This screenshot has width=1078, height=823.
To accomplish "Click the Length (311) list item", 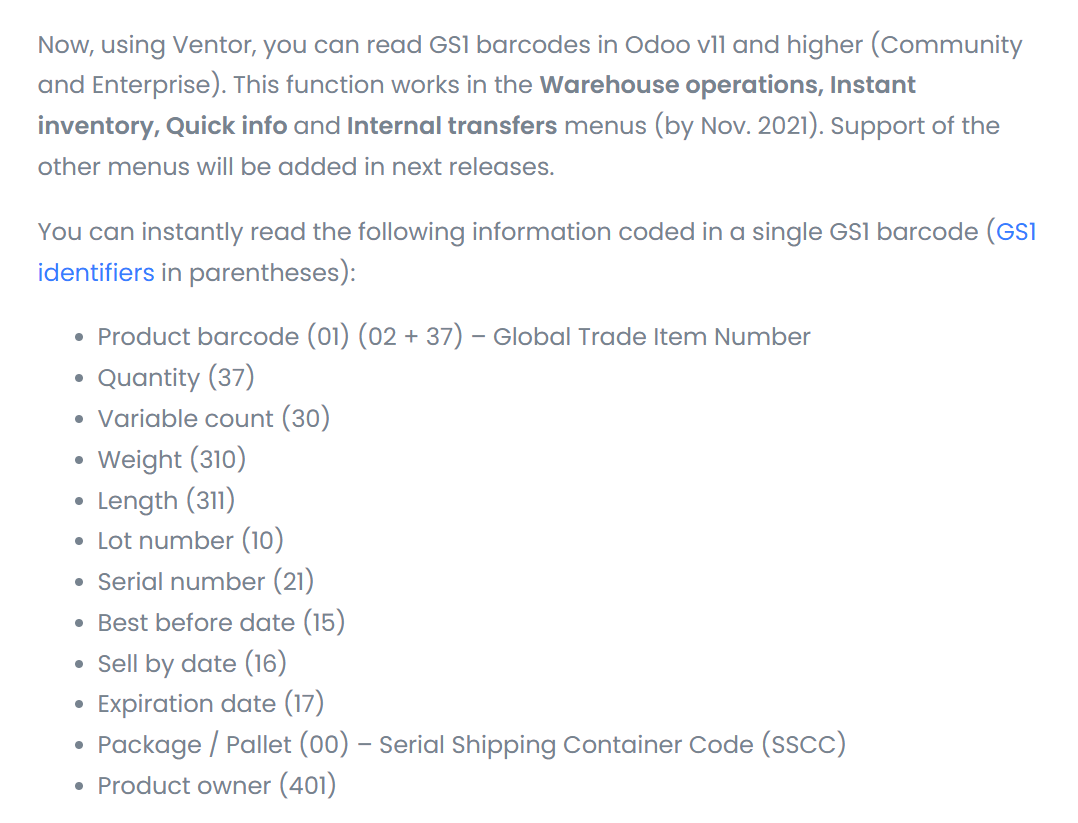I will pyautogui.click(x=166, y=501).
